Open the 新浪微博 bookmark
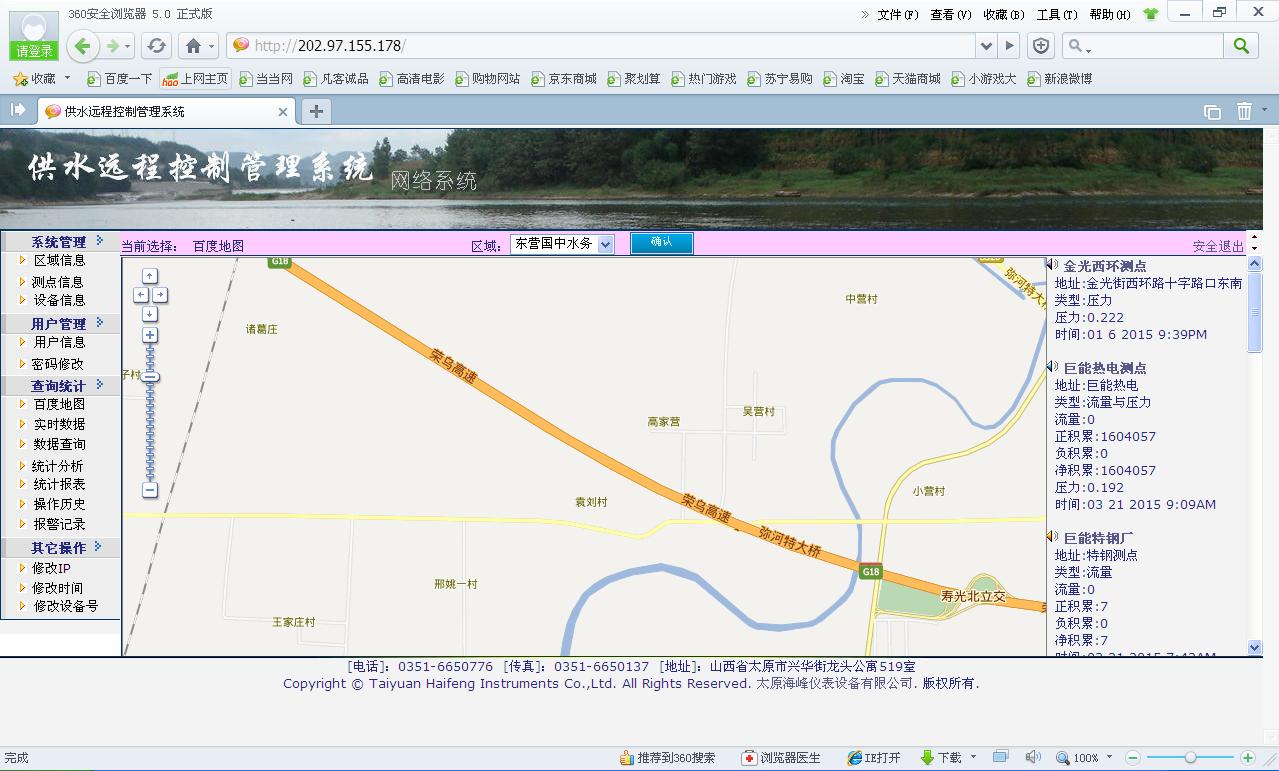Screen dimensions: 1279x771 pyautogui.click(x=1059, y=78)
